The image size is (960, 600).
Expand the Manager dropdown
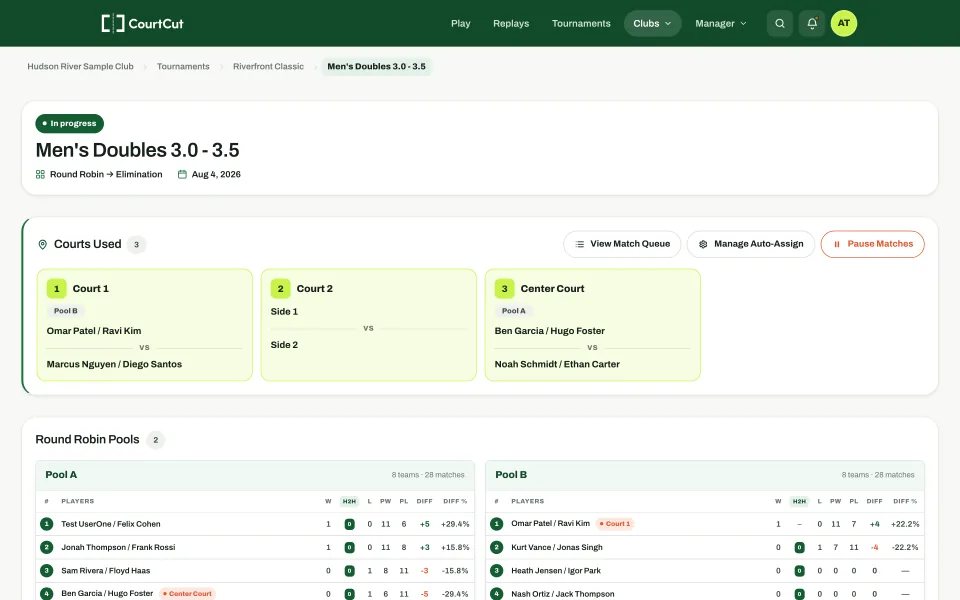click(721, 23)
